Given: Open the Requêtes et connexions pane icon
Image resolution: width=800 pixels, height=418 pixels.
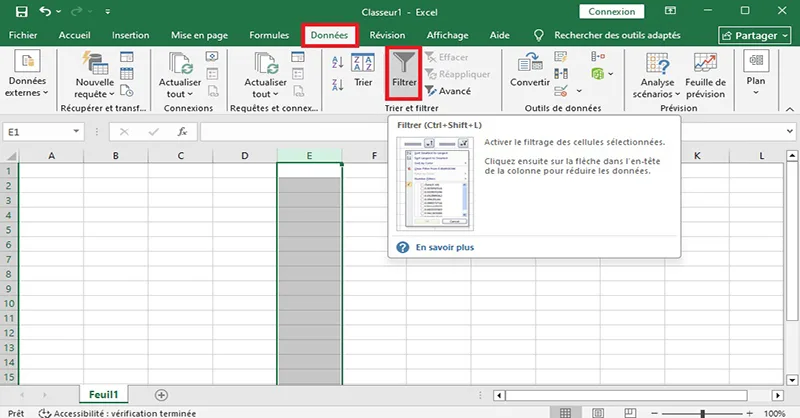Looking at the screenshot, I should point(298,57).
